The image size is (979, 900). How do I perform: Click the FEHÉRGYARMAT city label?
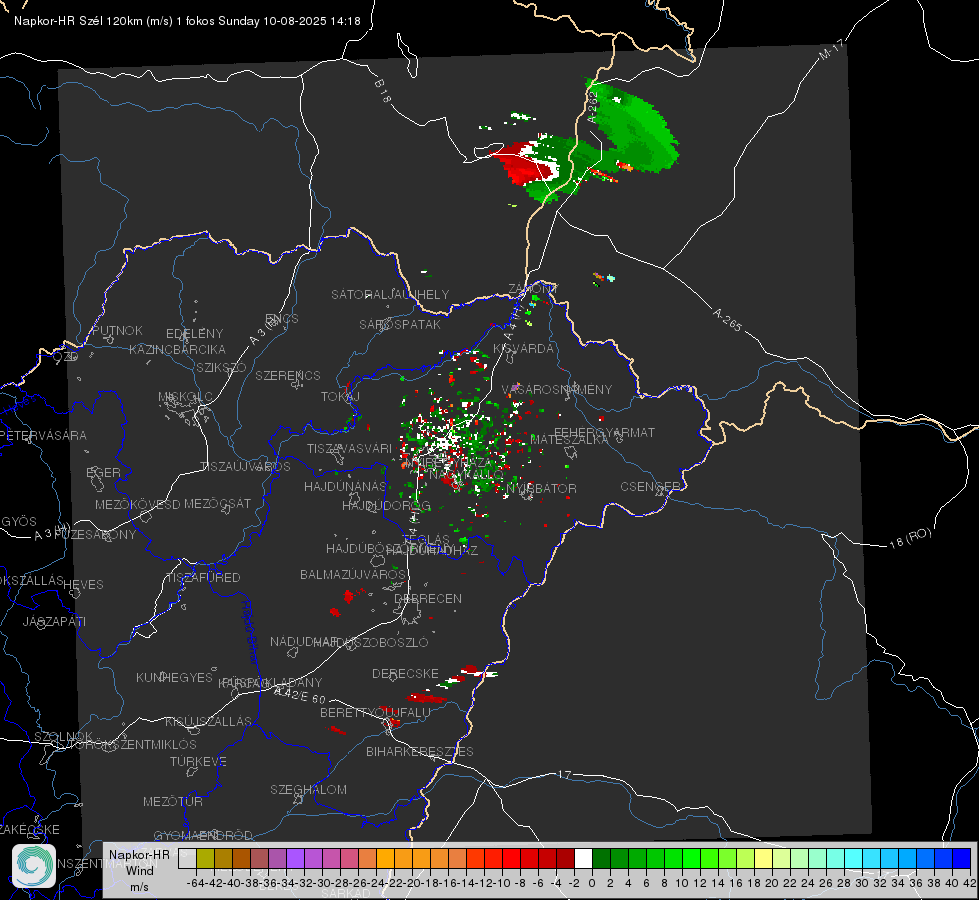[x=604, y=432]
